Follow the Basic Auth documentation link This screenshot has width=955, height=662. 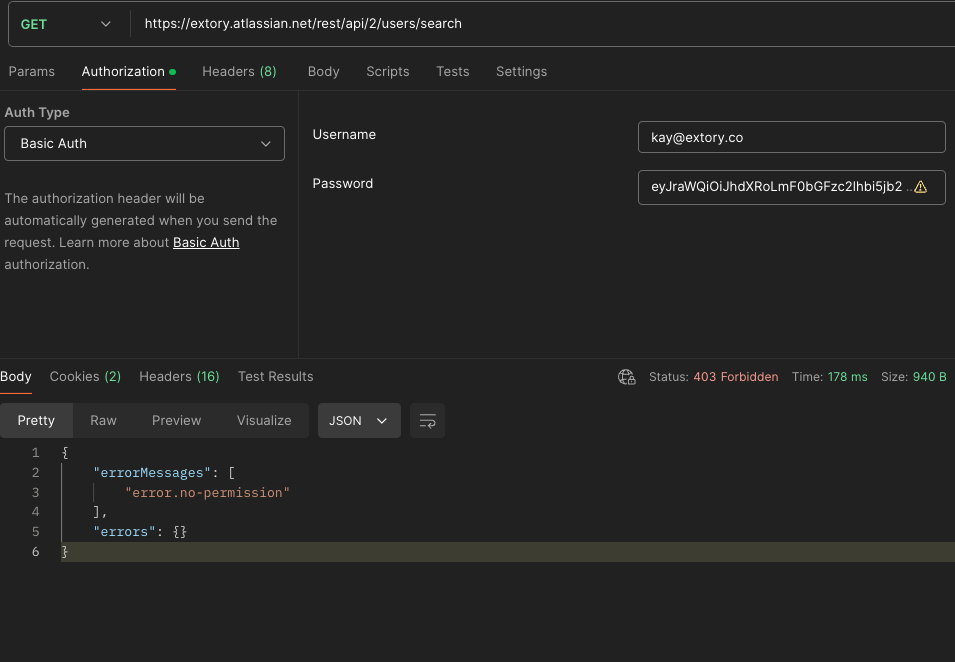[206, 243]
